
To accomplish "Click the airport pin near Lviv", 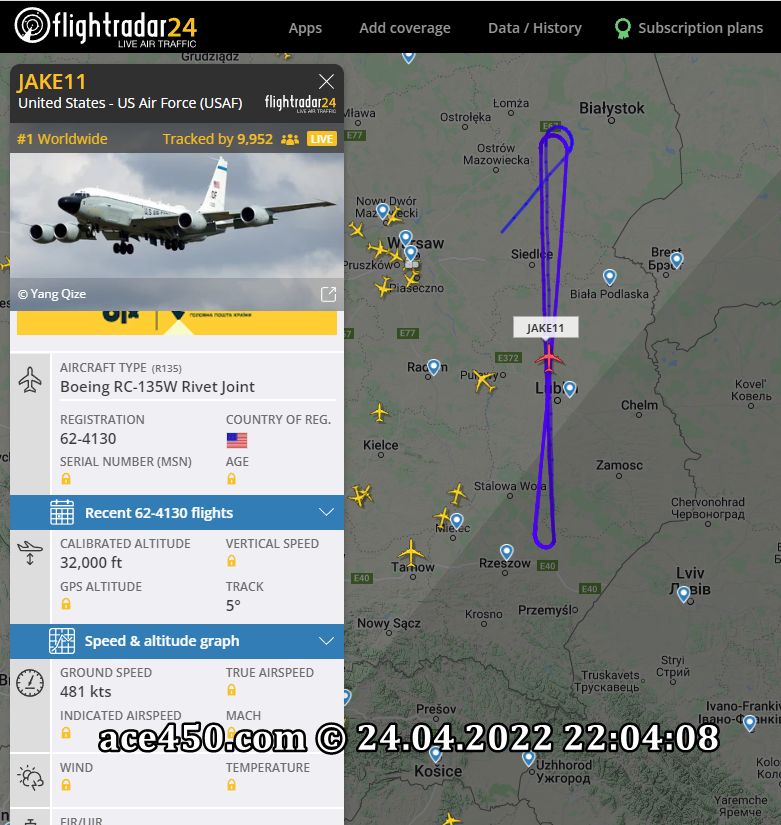I will pyautogui.click(x=683, y=594).
